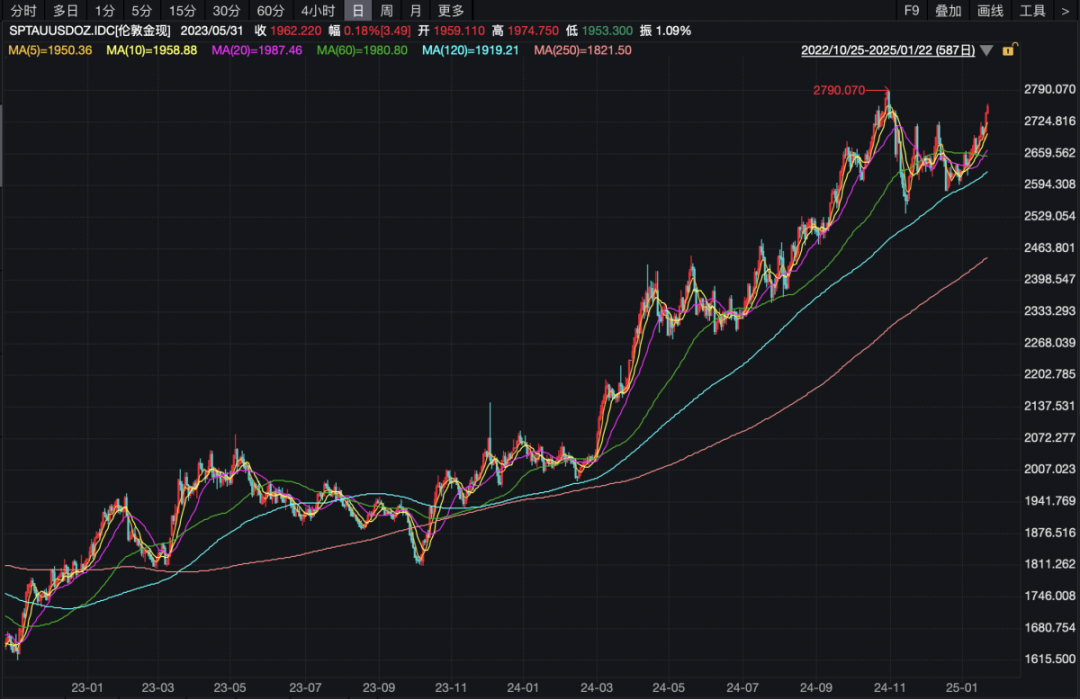Click the MA(250)=1821.50 indicator label
The height and width of the screenshot is (700, 1080).
(x=583, y=50)
